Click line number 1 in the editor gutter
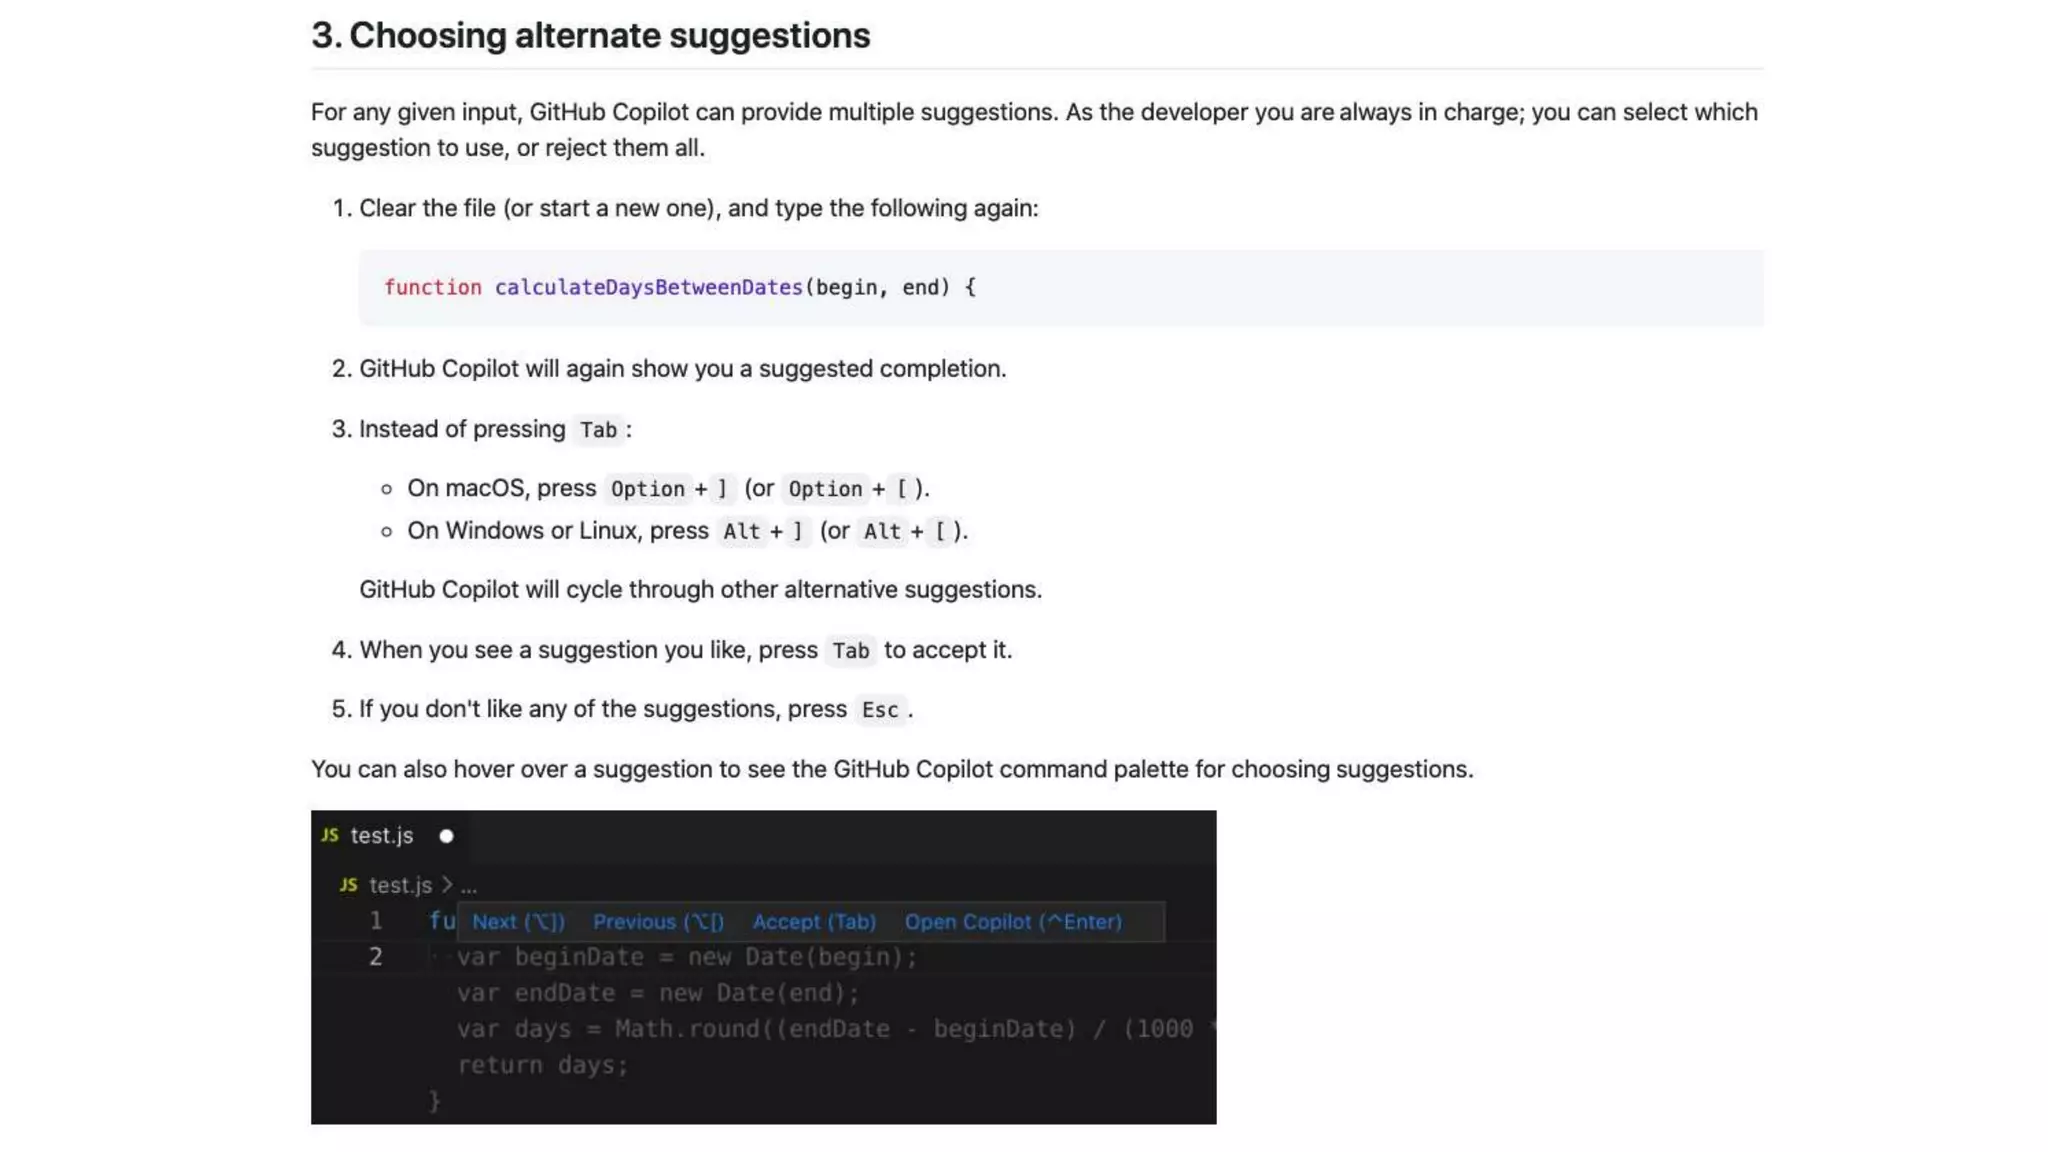This screenshot has height=1152, width=2048. pyautogui.click(x=376, y=921)
